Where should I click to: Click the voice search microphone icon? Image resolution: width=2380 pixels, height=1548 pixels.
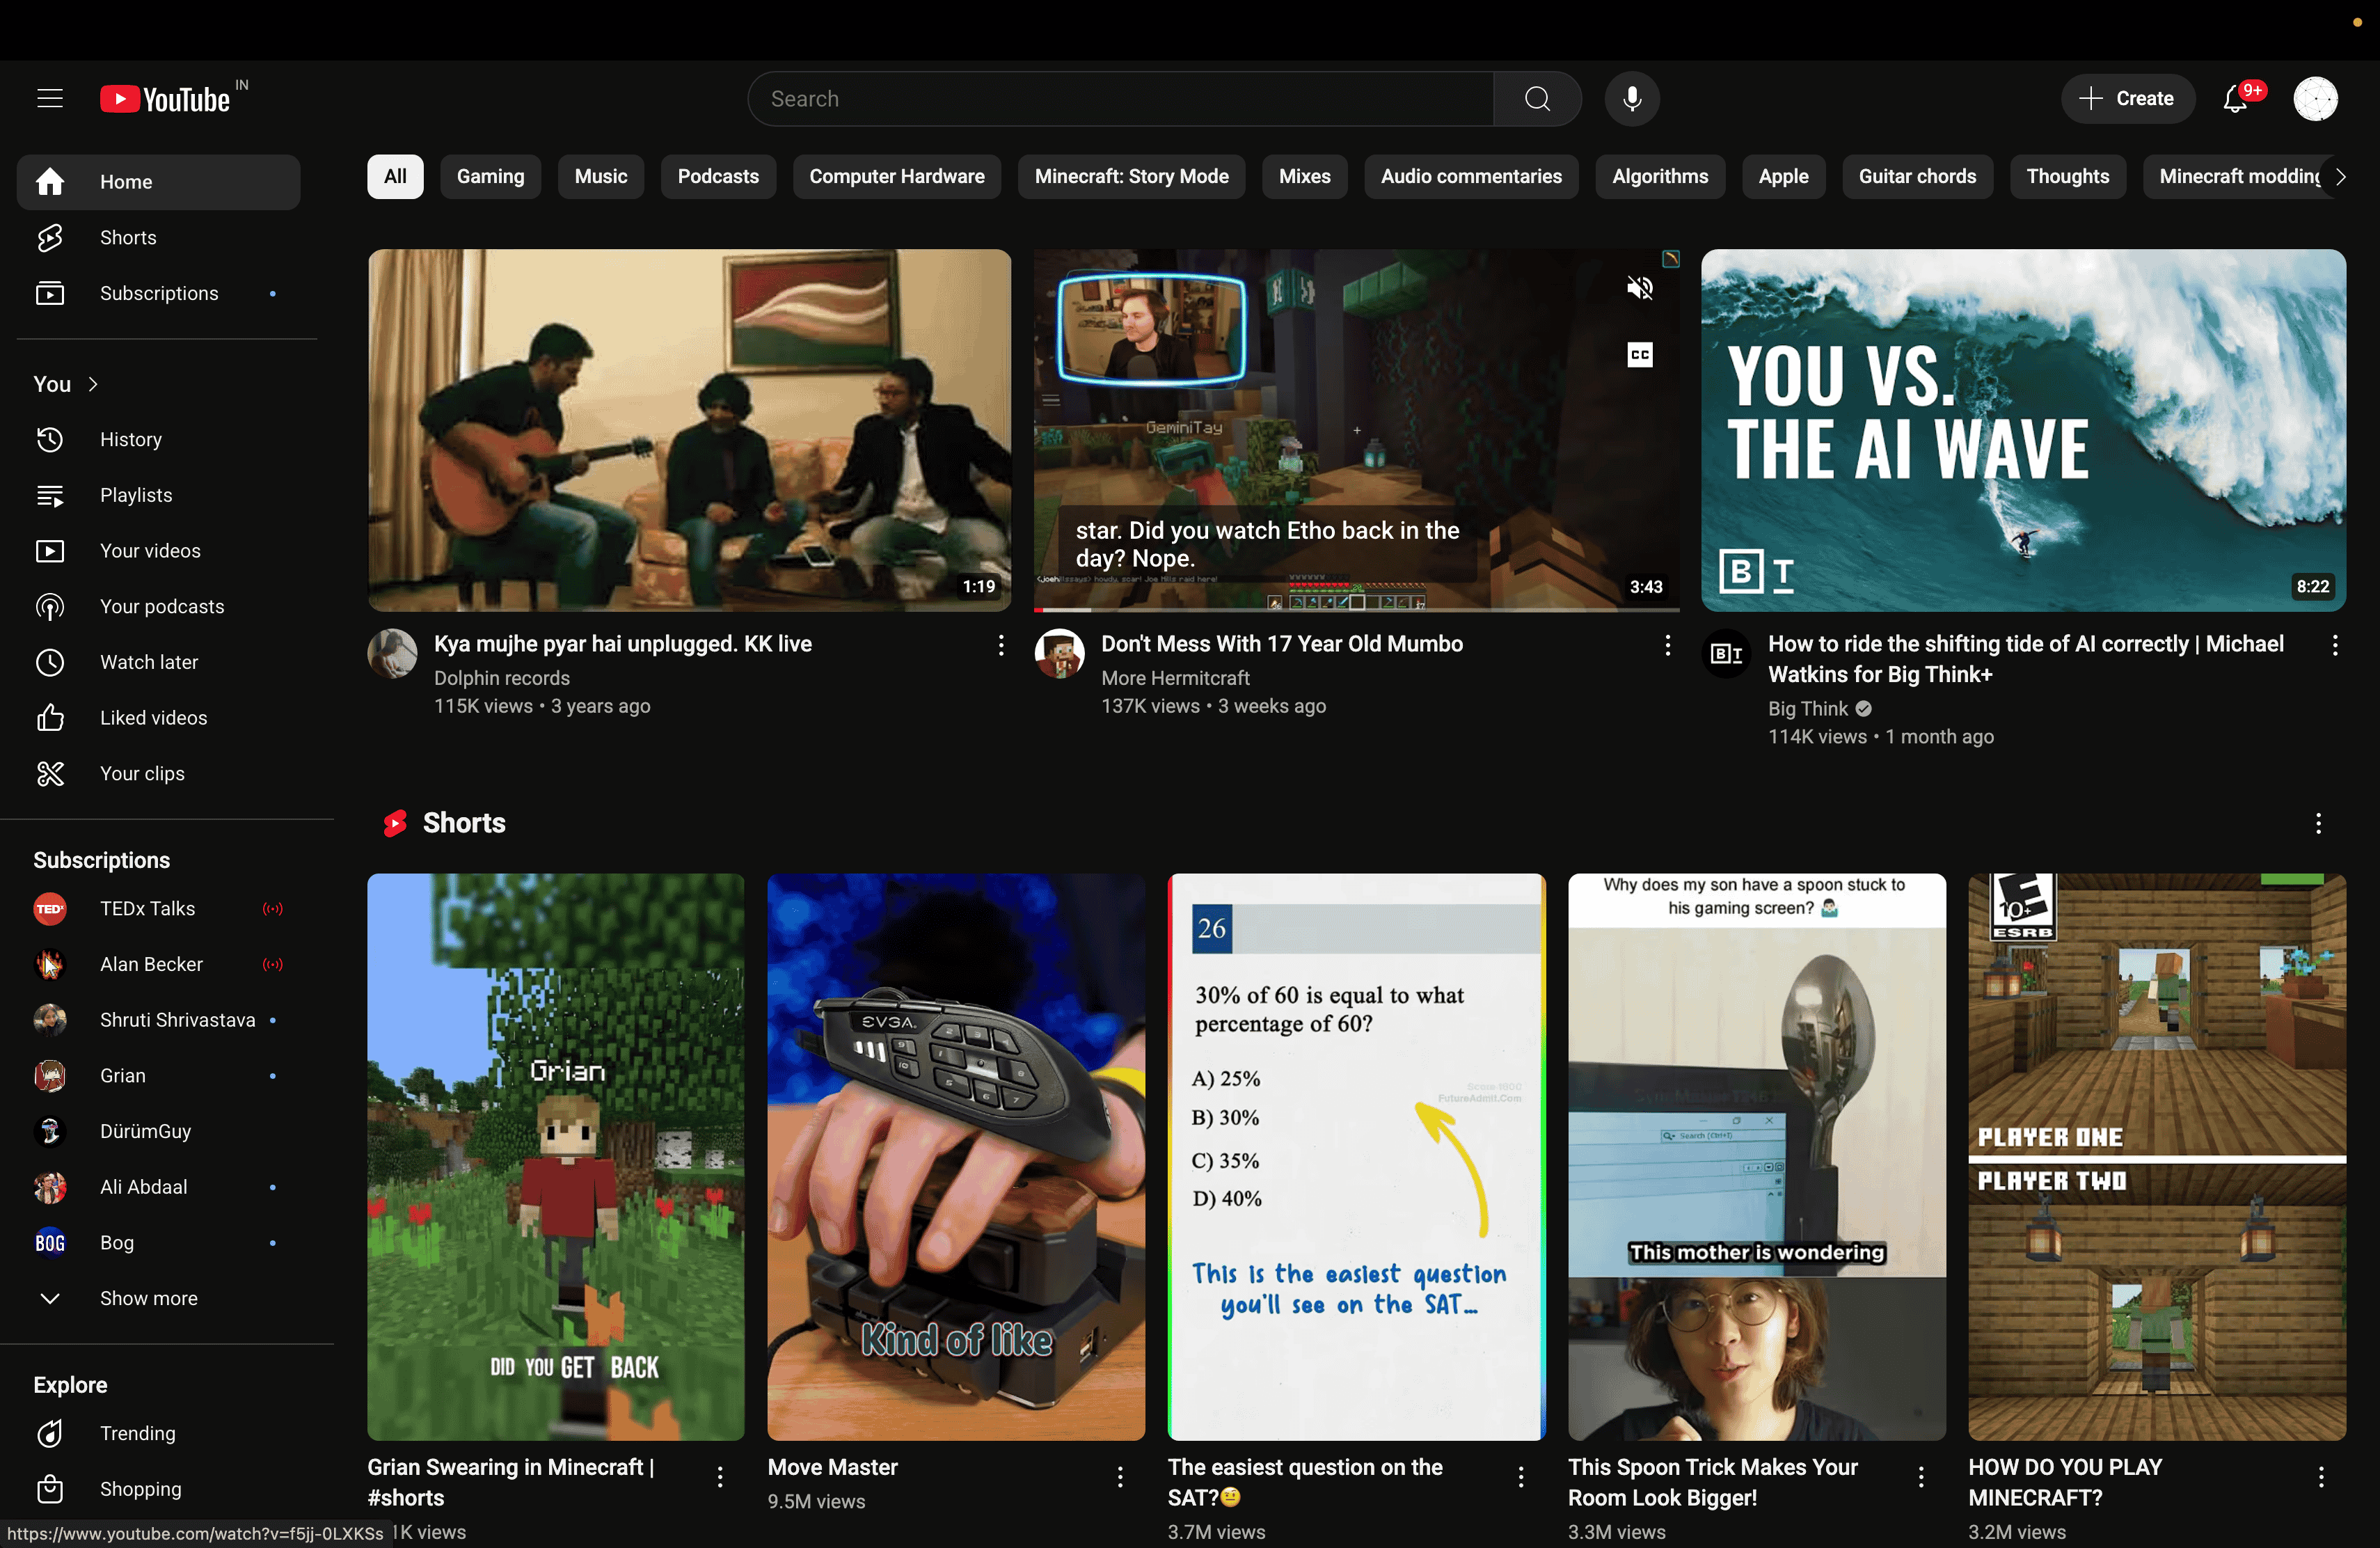[1631, 98]
